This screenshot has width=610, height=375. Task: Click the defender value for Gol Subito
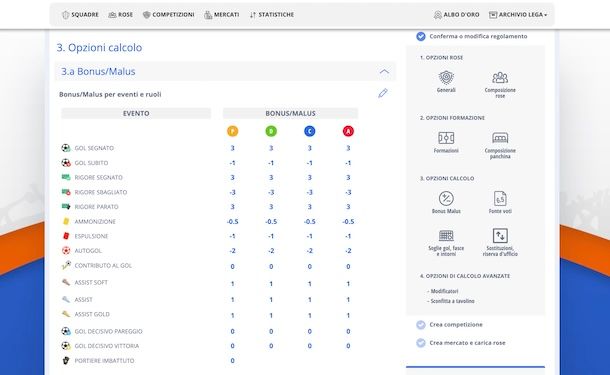point(271,163)
